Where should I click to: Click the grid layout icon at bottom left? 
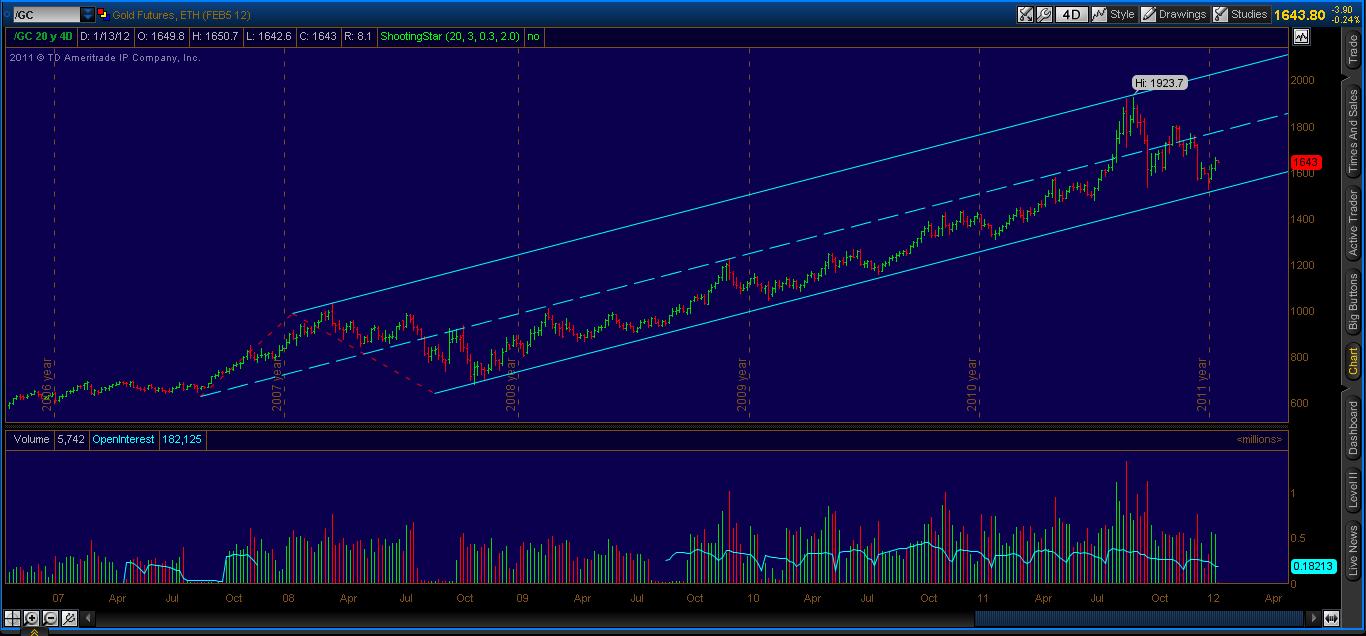click(x=12, y=618)
